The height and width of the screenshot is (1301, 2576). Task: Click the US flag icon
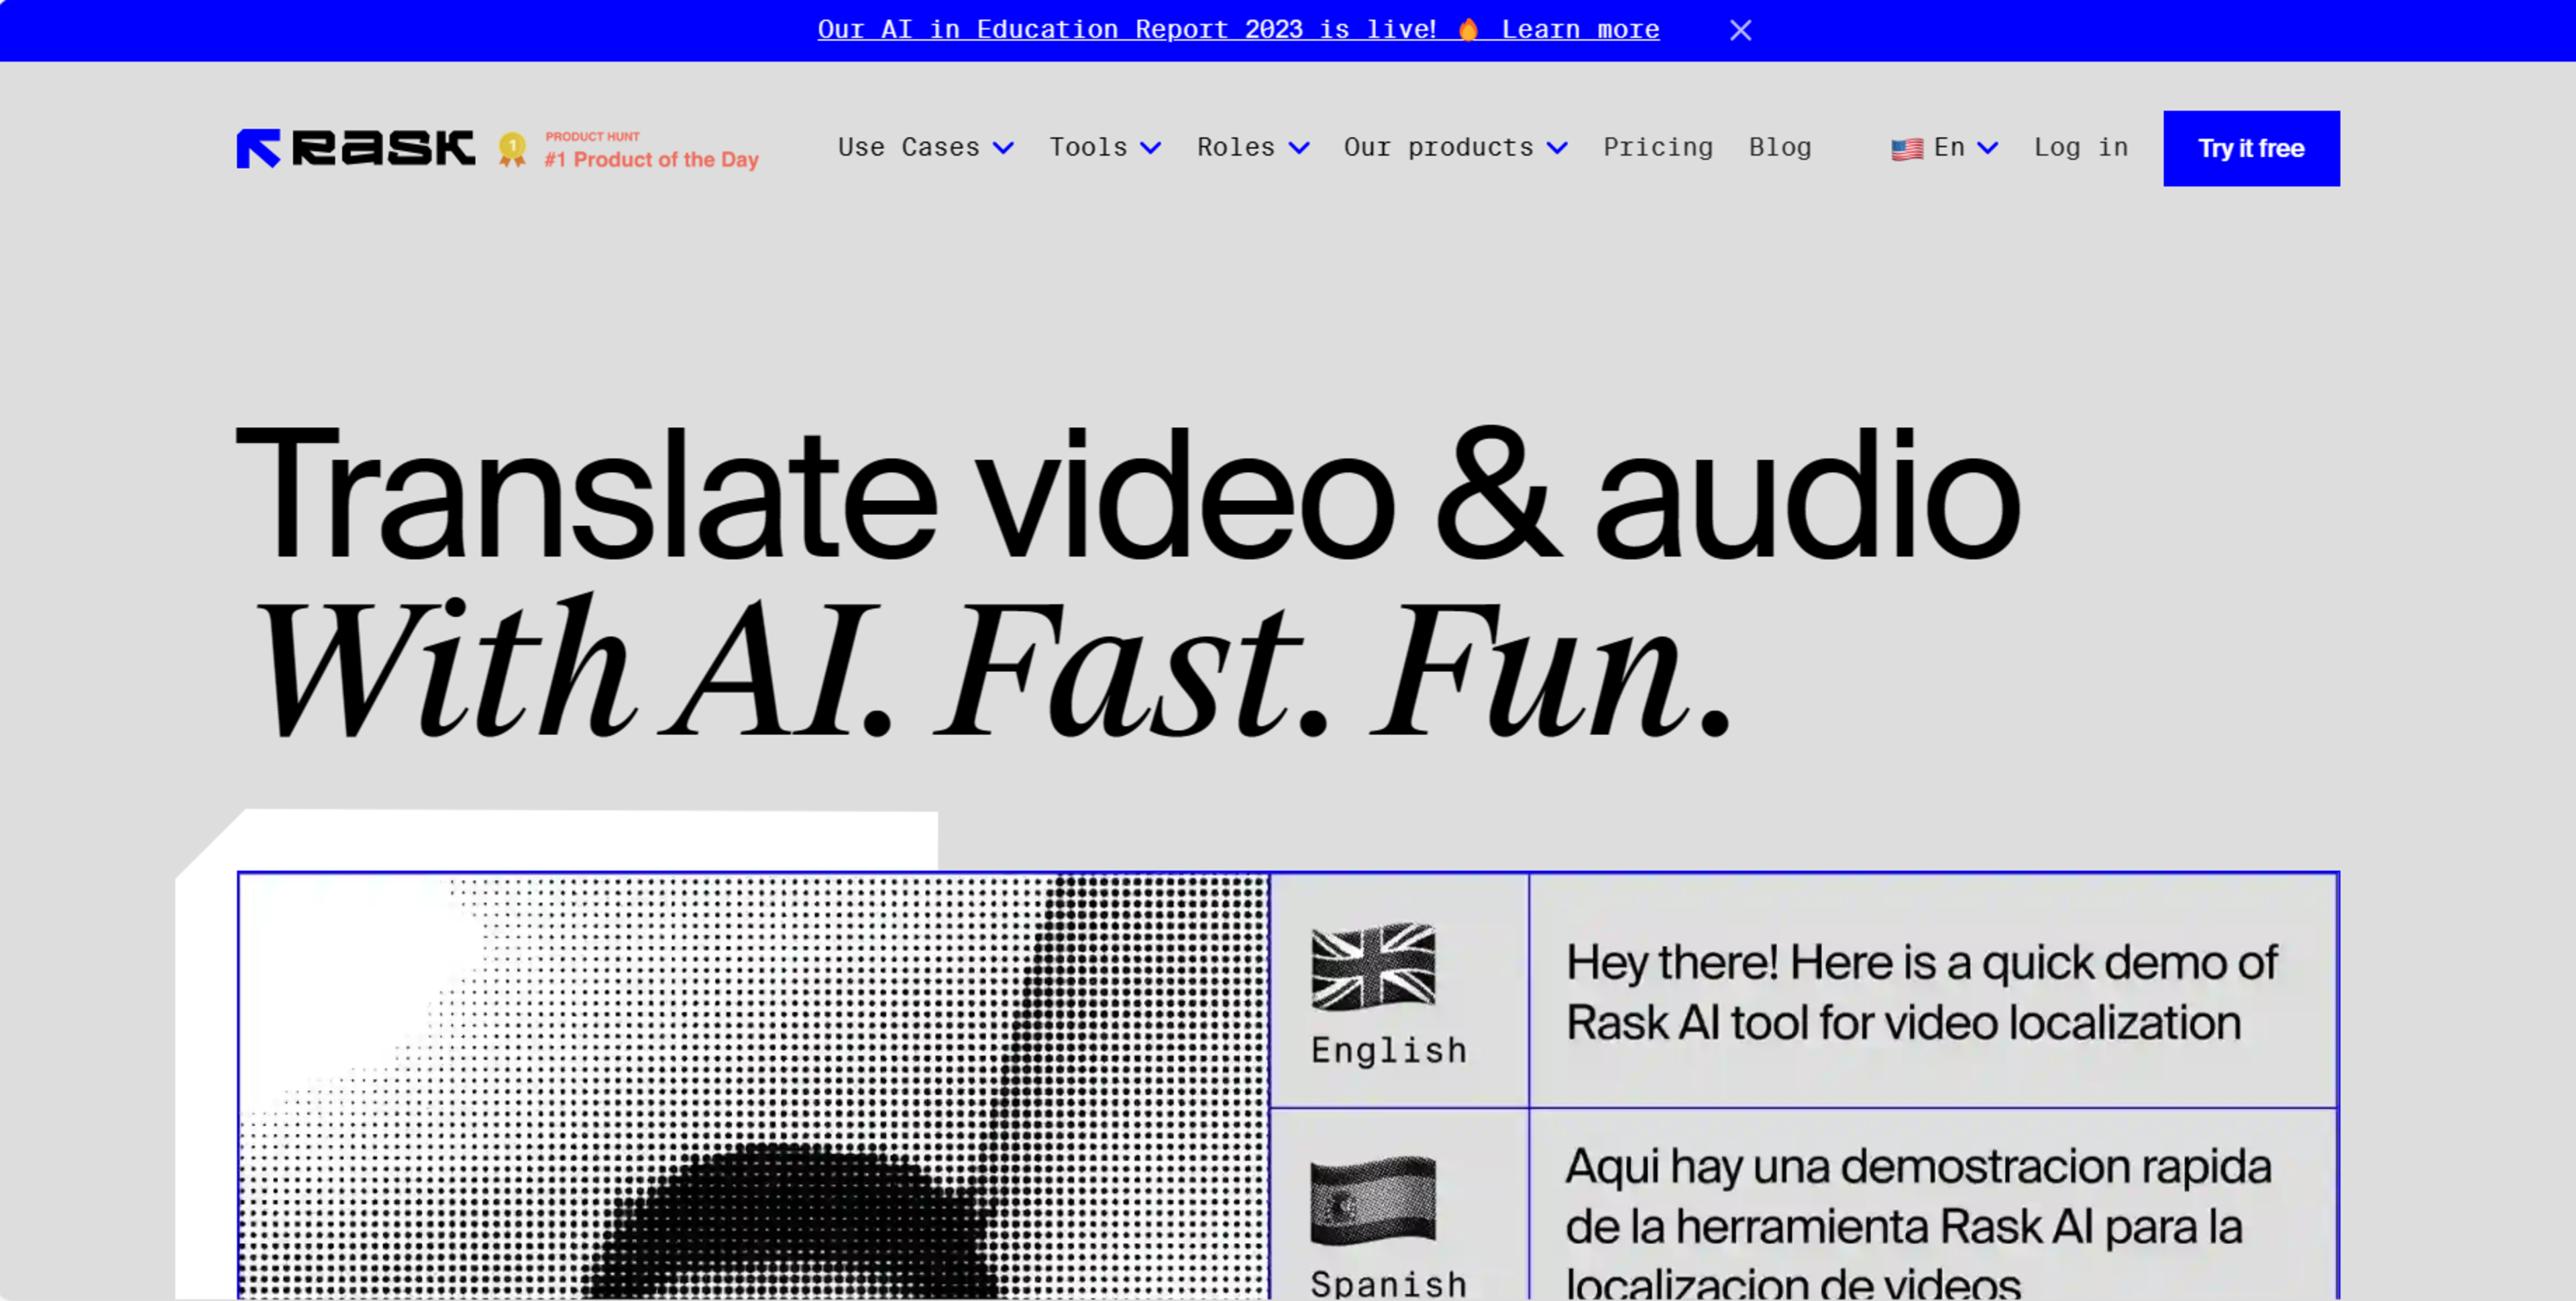1907,149
